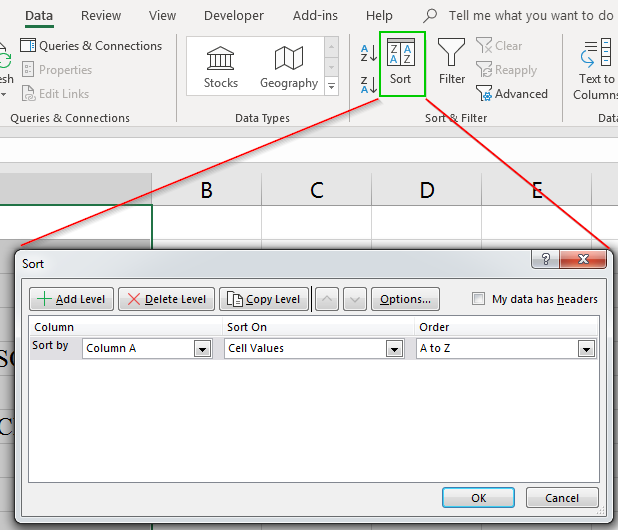The height and width of the screenshot is (530, 618).
Task: Apply the Filter funnel tool
Action: (x=452, y=62)
